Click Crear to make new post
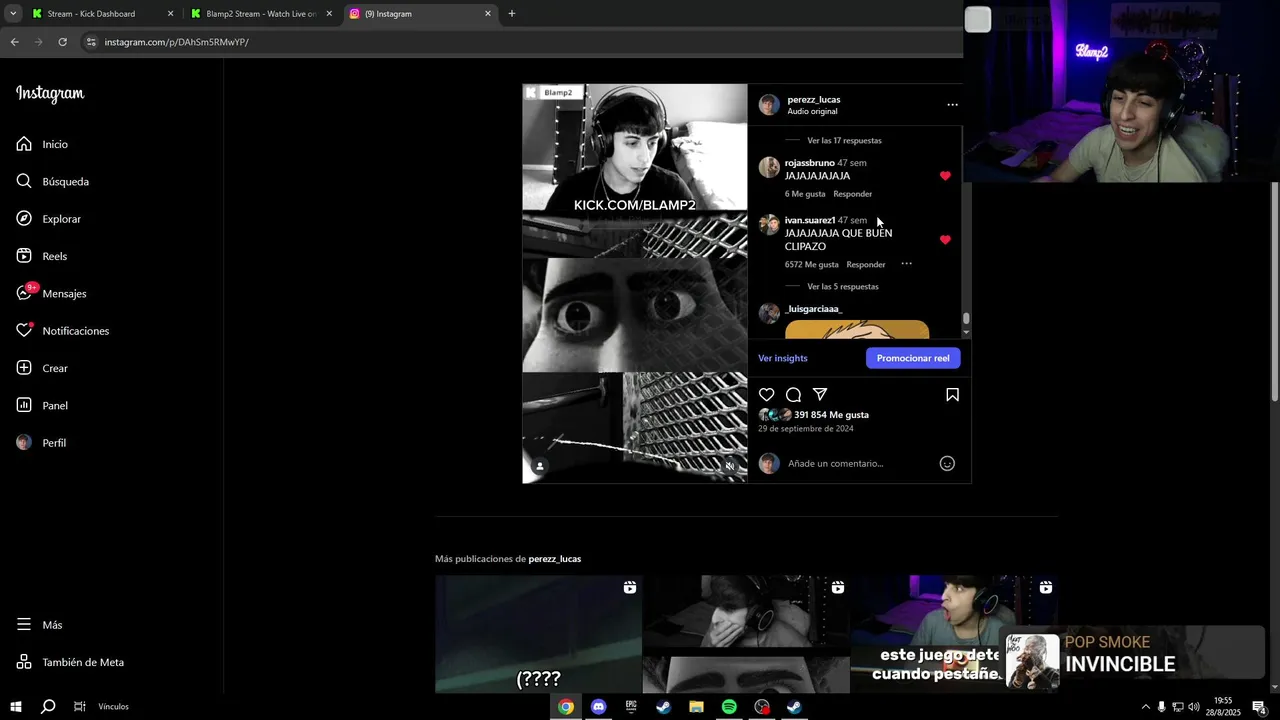1280x720 pixels. coord(42,368)
